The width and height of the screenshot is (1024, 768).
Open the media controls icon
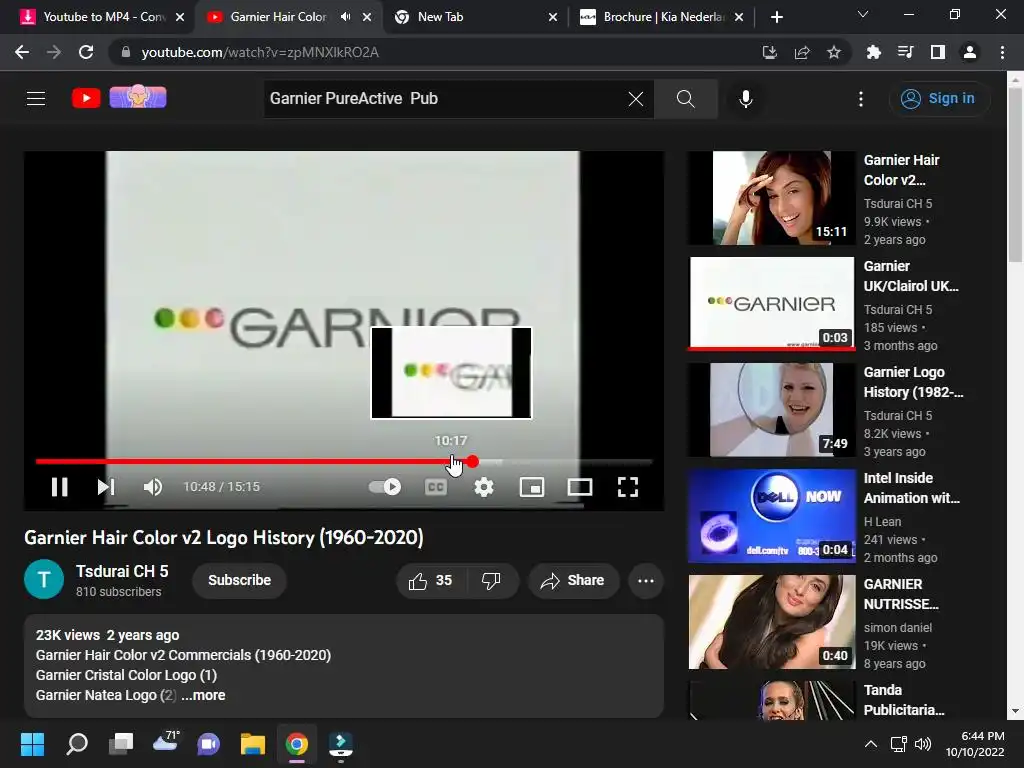905,52
